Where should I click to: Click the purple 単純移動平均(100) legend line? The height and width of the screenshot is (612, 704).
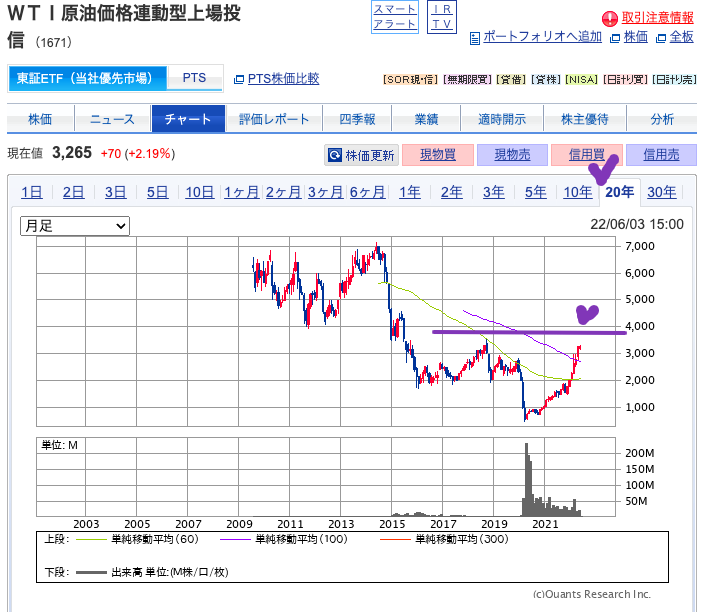pyautogui.click(x=235, y=539)
